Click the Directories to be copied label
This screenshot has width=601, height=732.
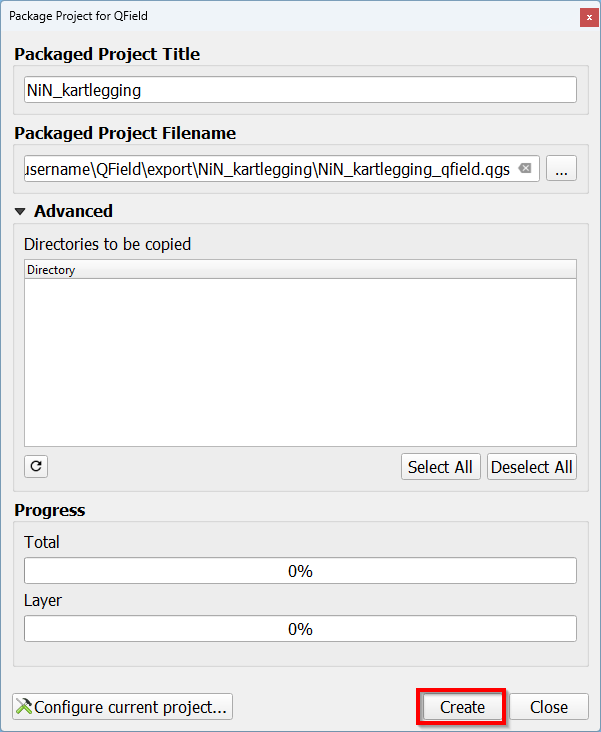coord(107,244)
